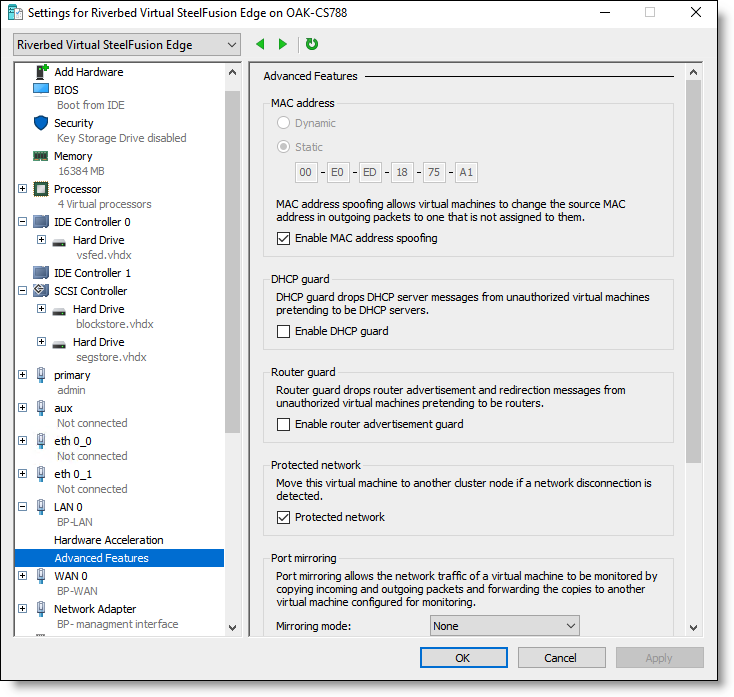734x697 pixels.
Task: Click the Memory chip icon
Action: (41, 156)
